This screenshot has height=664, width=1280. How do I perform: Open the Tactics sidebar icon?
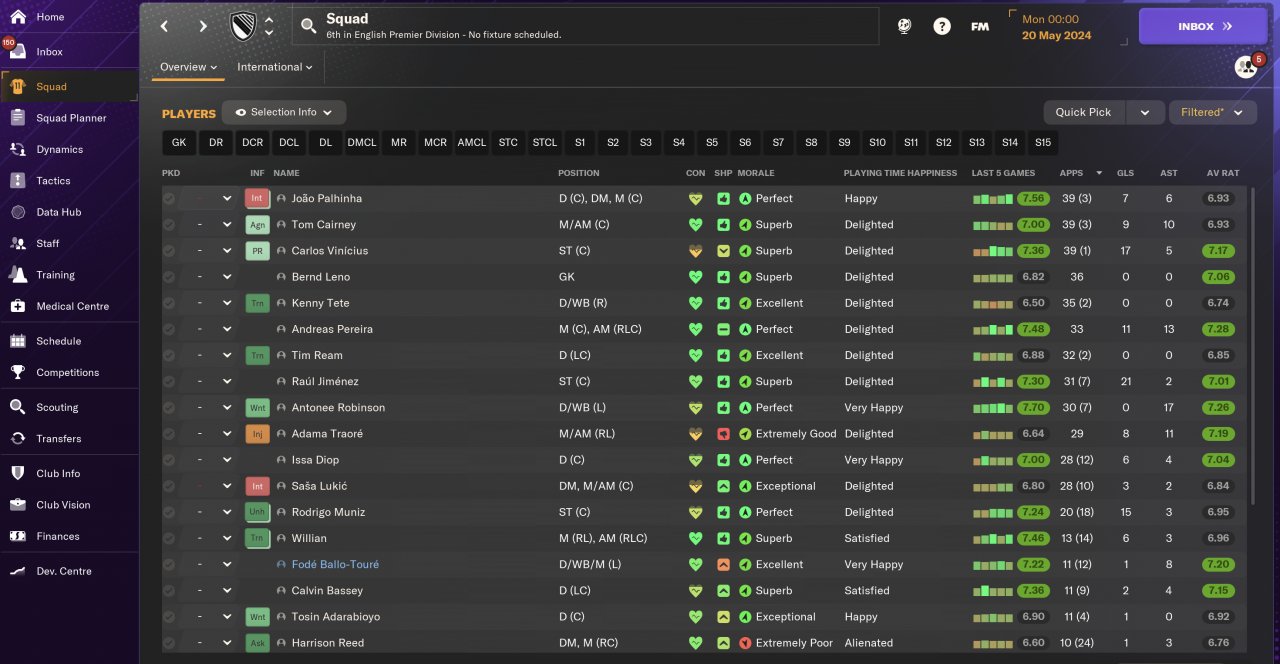[x=18, y=181]
